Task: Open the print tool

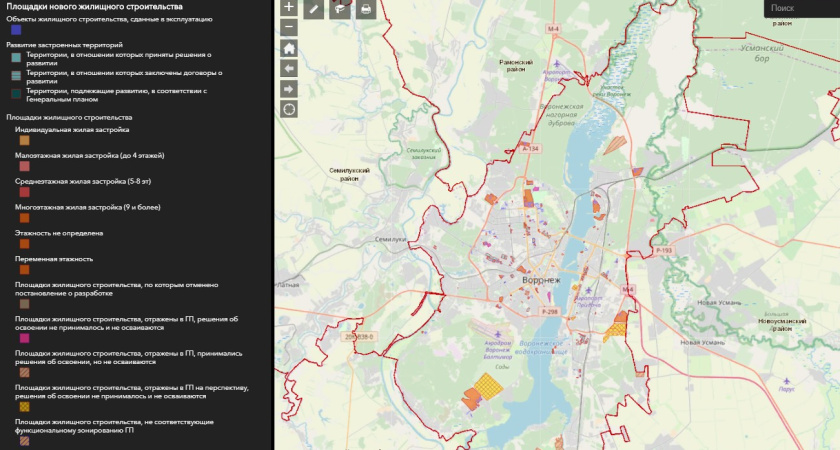Action: pos(366,9)
